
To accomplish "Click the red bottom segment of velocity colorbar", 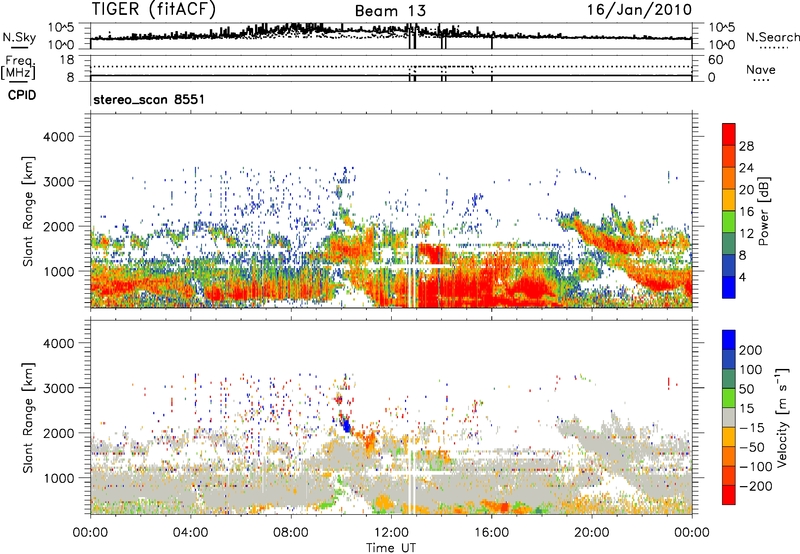I will pos(729,495).
